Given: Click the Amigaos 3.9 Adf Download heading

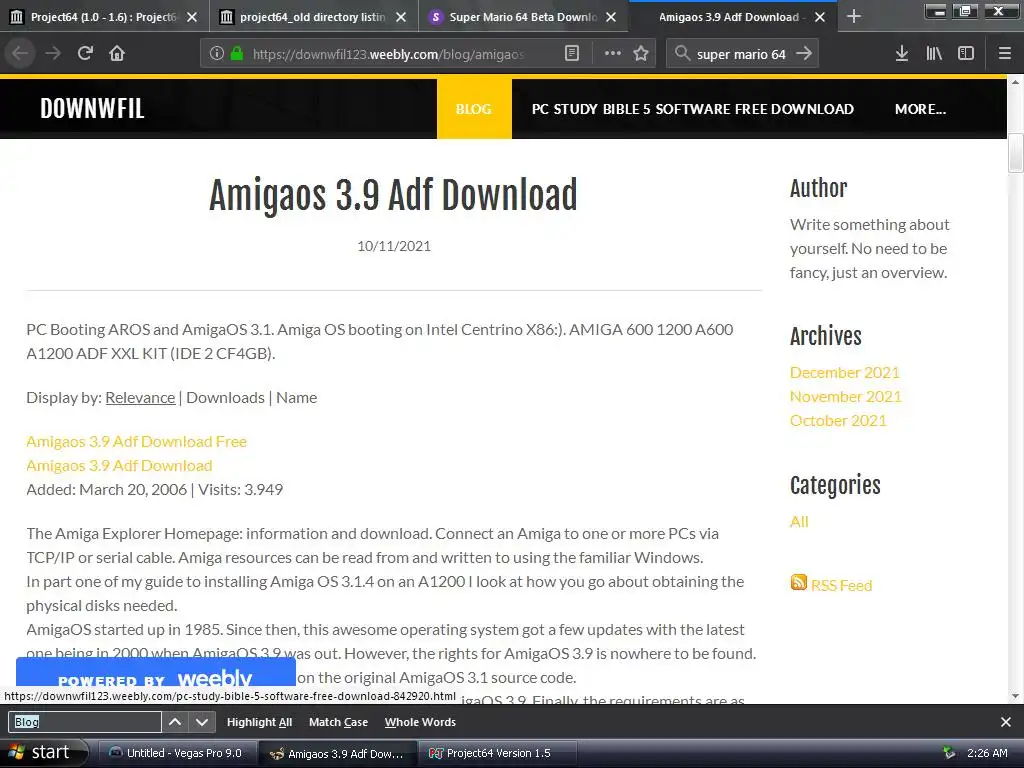Looking at the screenshot, I should click(393, 195).
